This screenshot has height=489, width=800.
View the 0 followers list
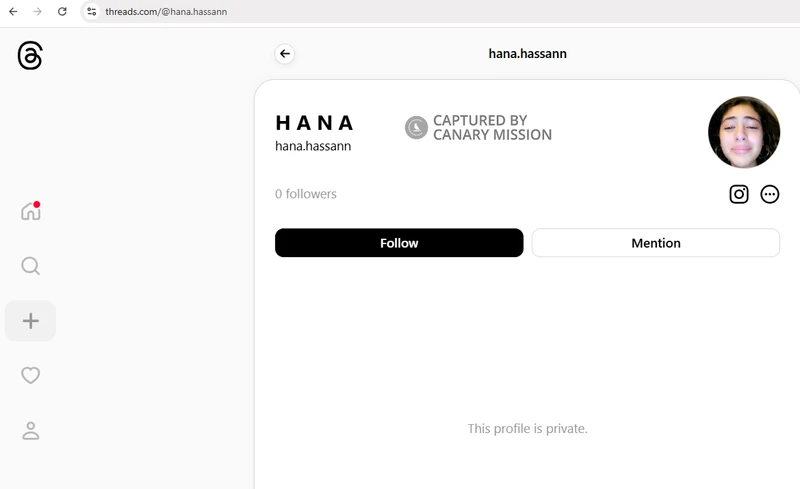click(x=306, y=194)
